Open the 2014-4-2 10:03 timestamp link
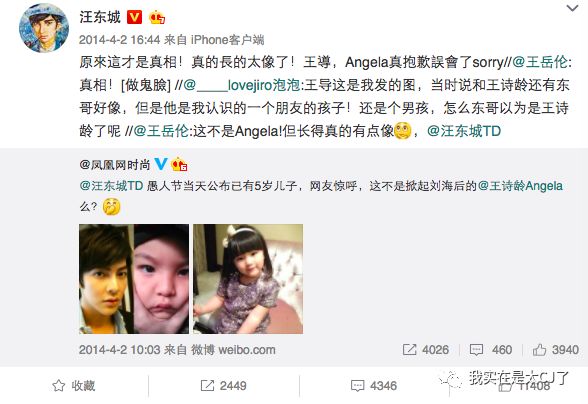Viewport: 588px width, 404px height. (x=120, y=350)
